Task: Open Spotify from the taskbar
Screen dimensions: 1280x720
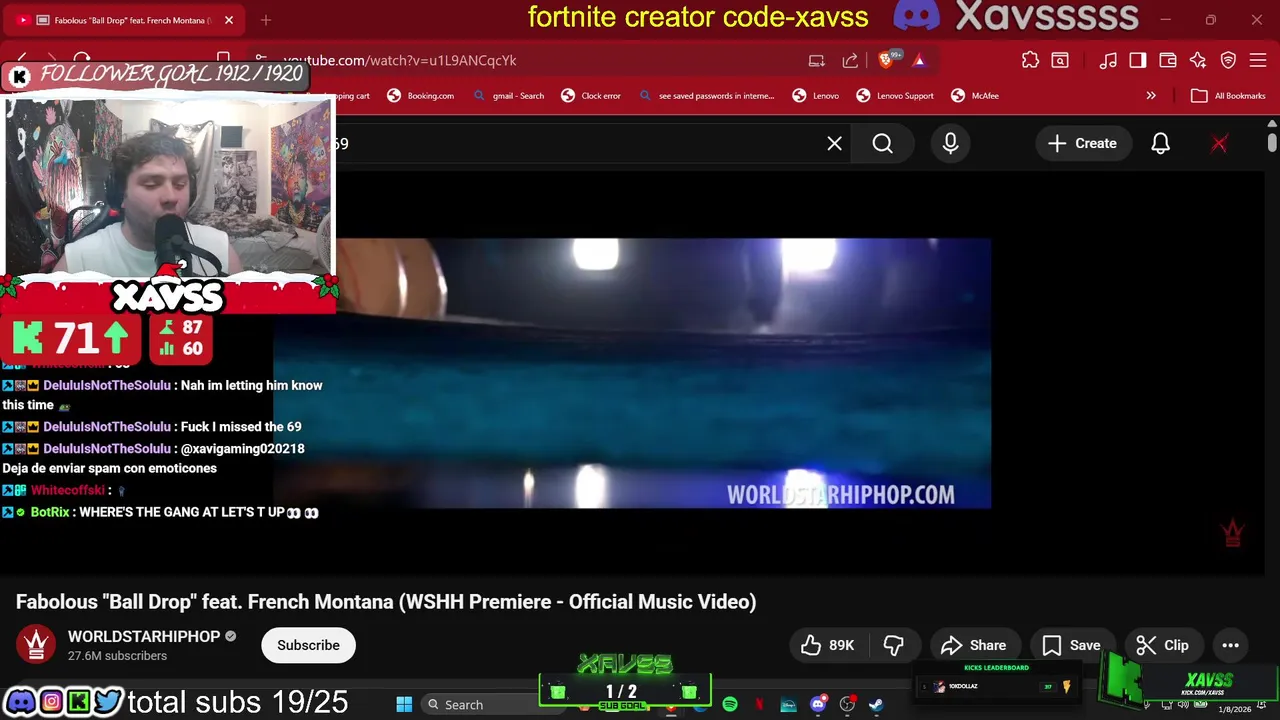Action: point(730,705)
